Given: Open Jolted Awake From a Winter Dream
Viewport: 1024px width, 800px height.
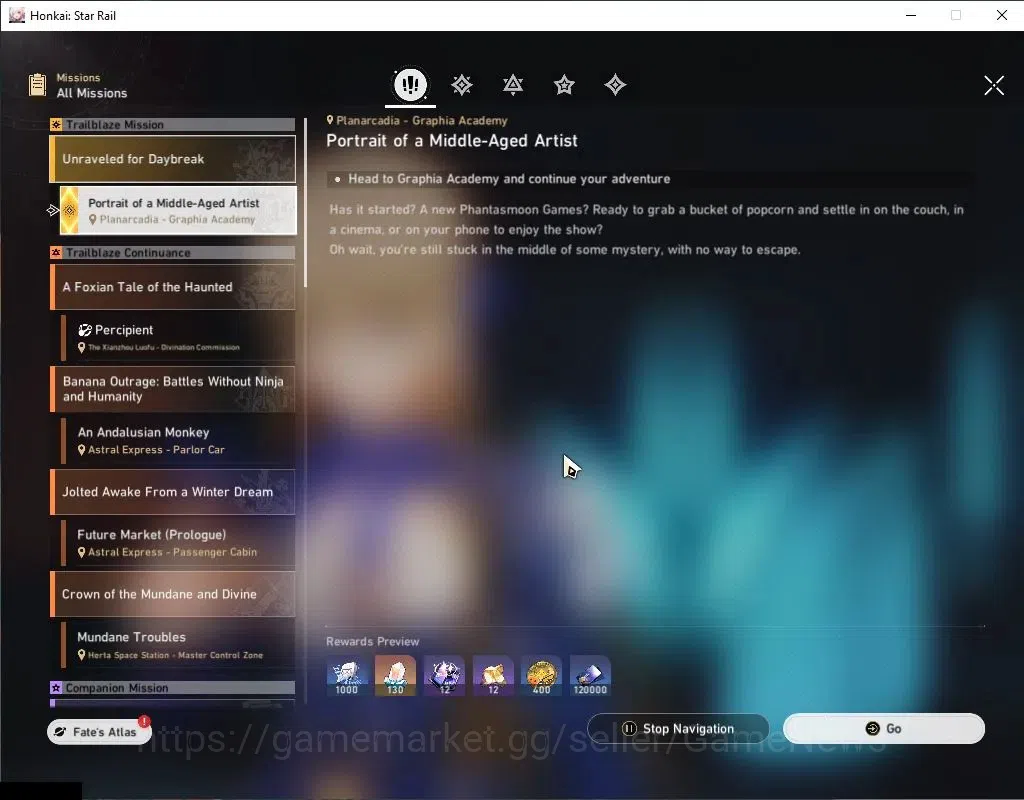Looking at the screenshot, I should click(172, 492).
